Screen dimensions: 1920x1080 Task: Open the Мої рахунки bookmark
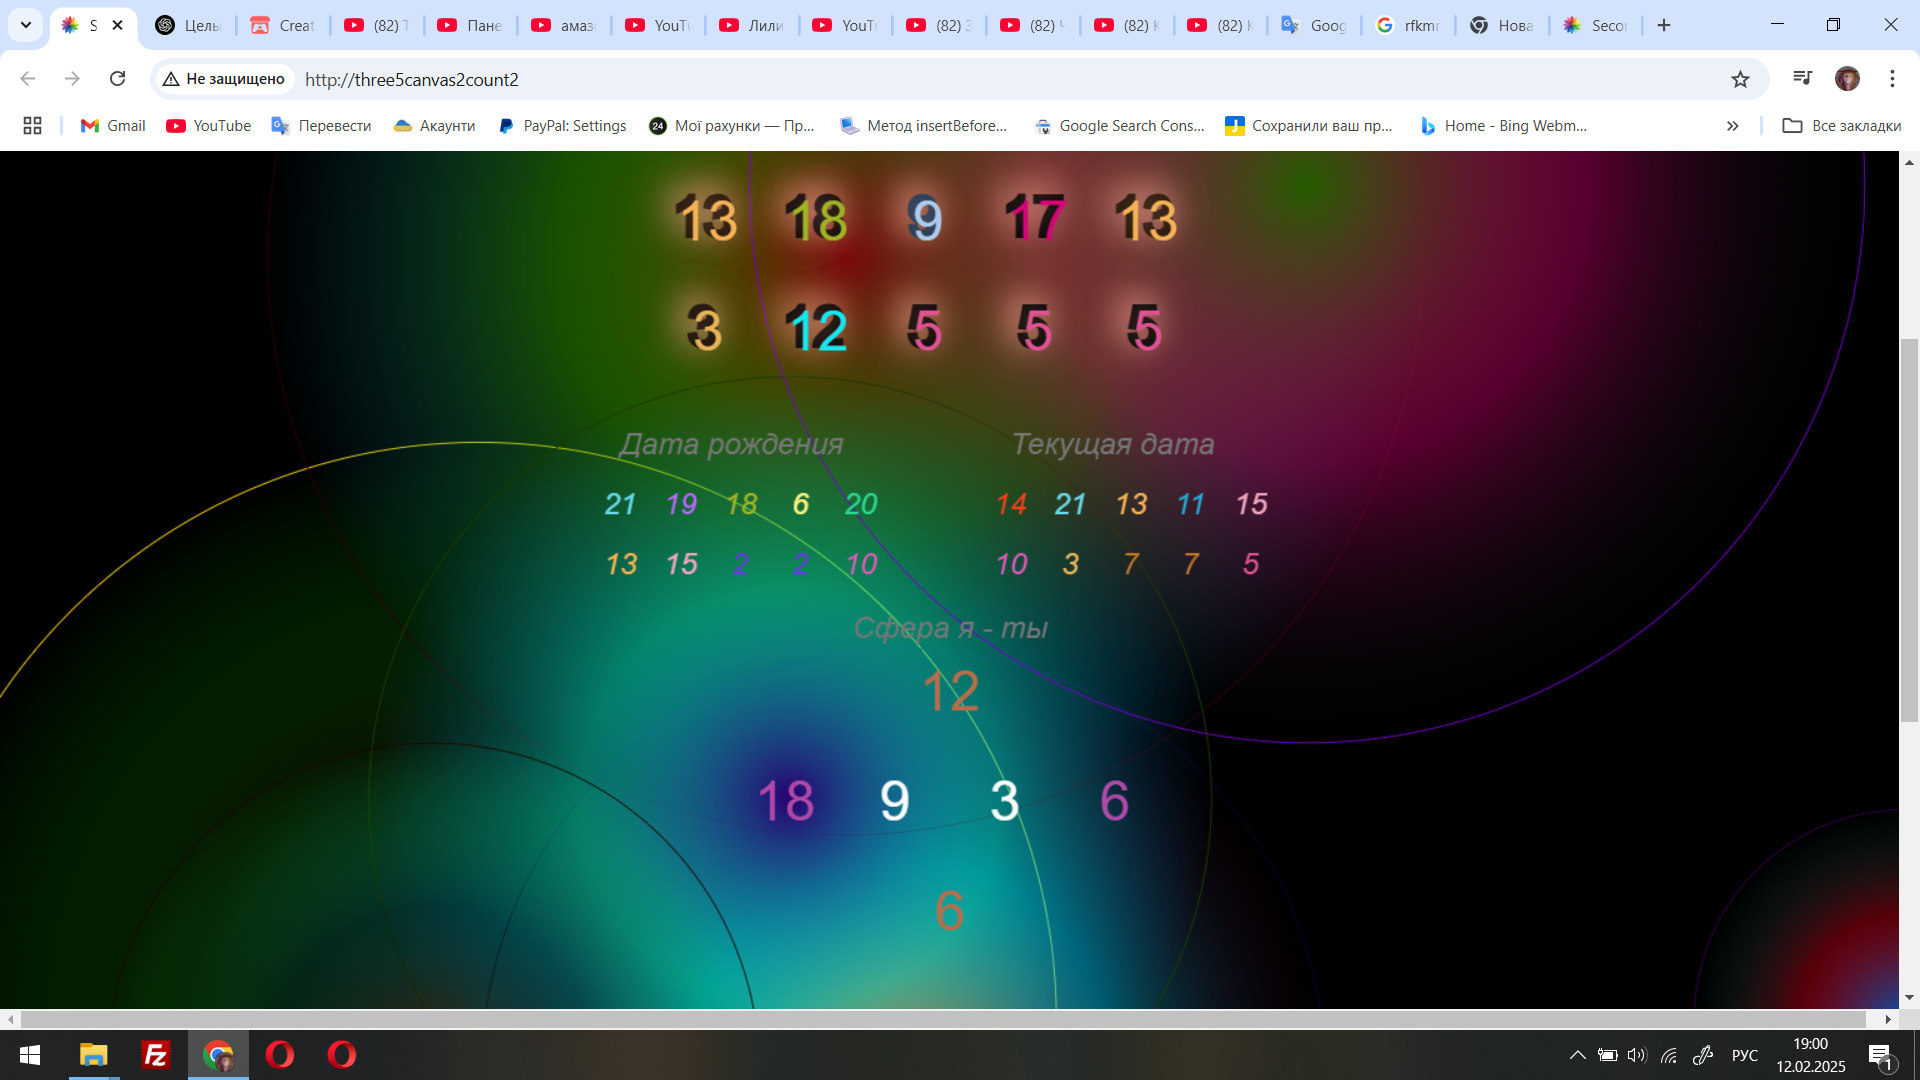coord(732,125)
